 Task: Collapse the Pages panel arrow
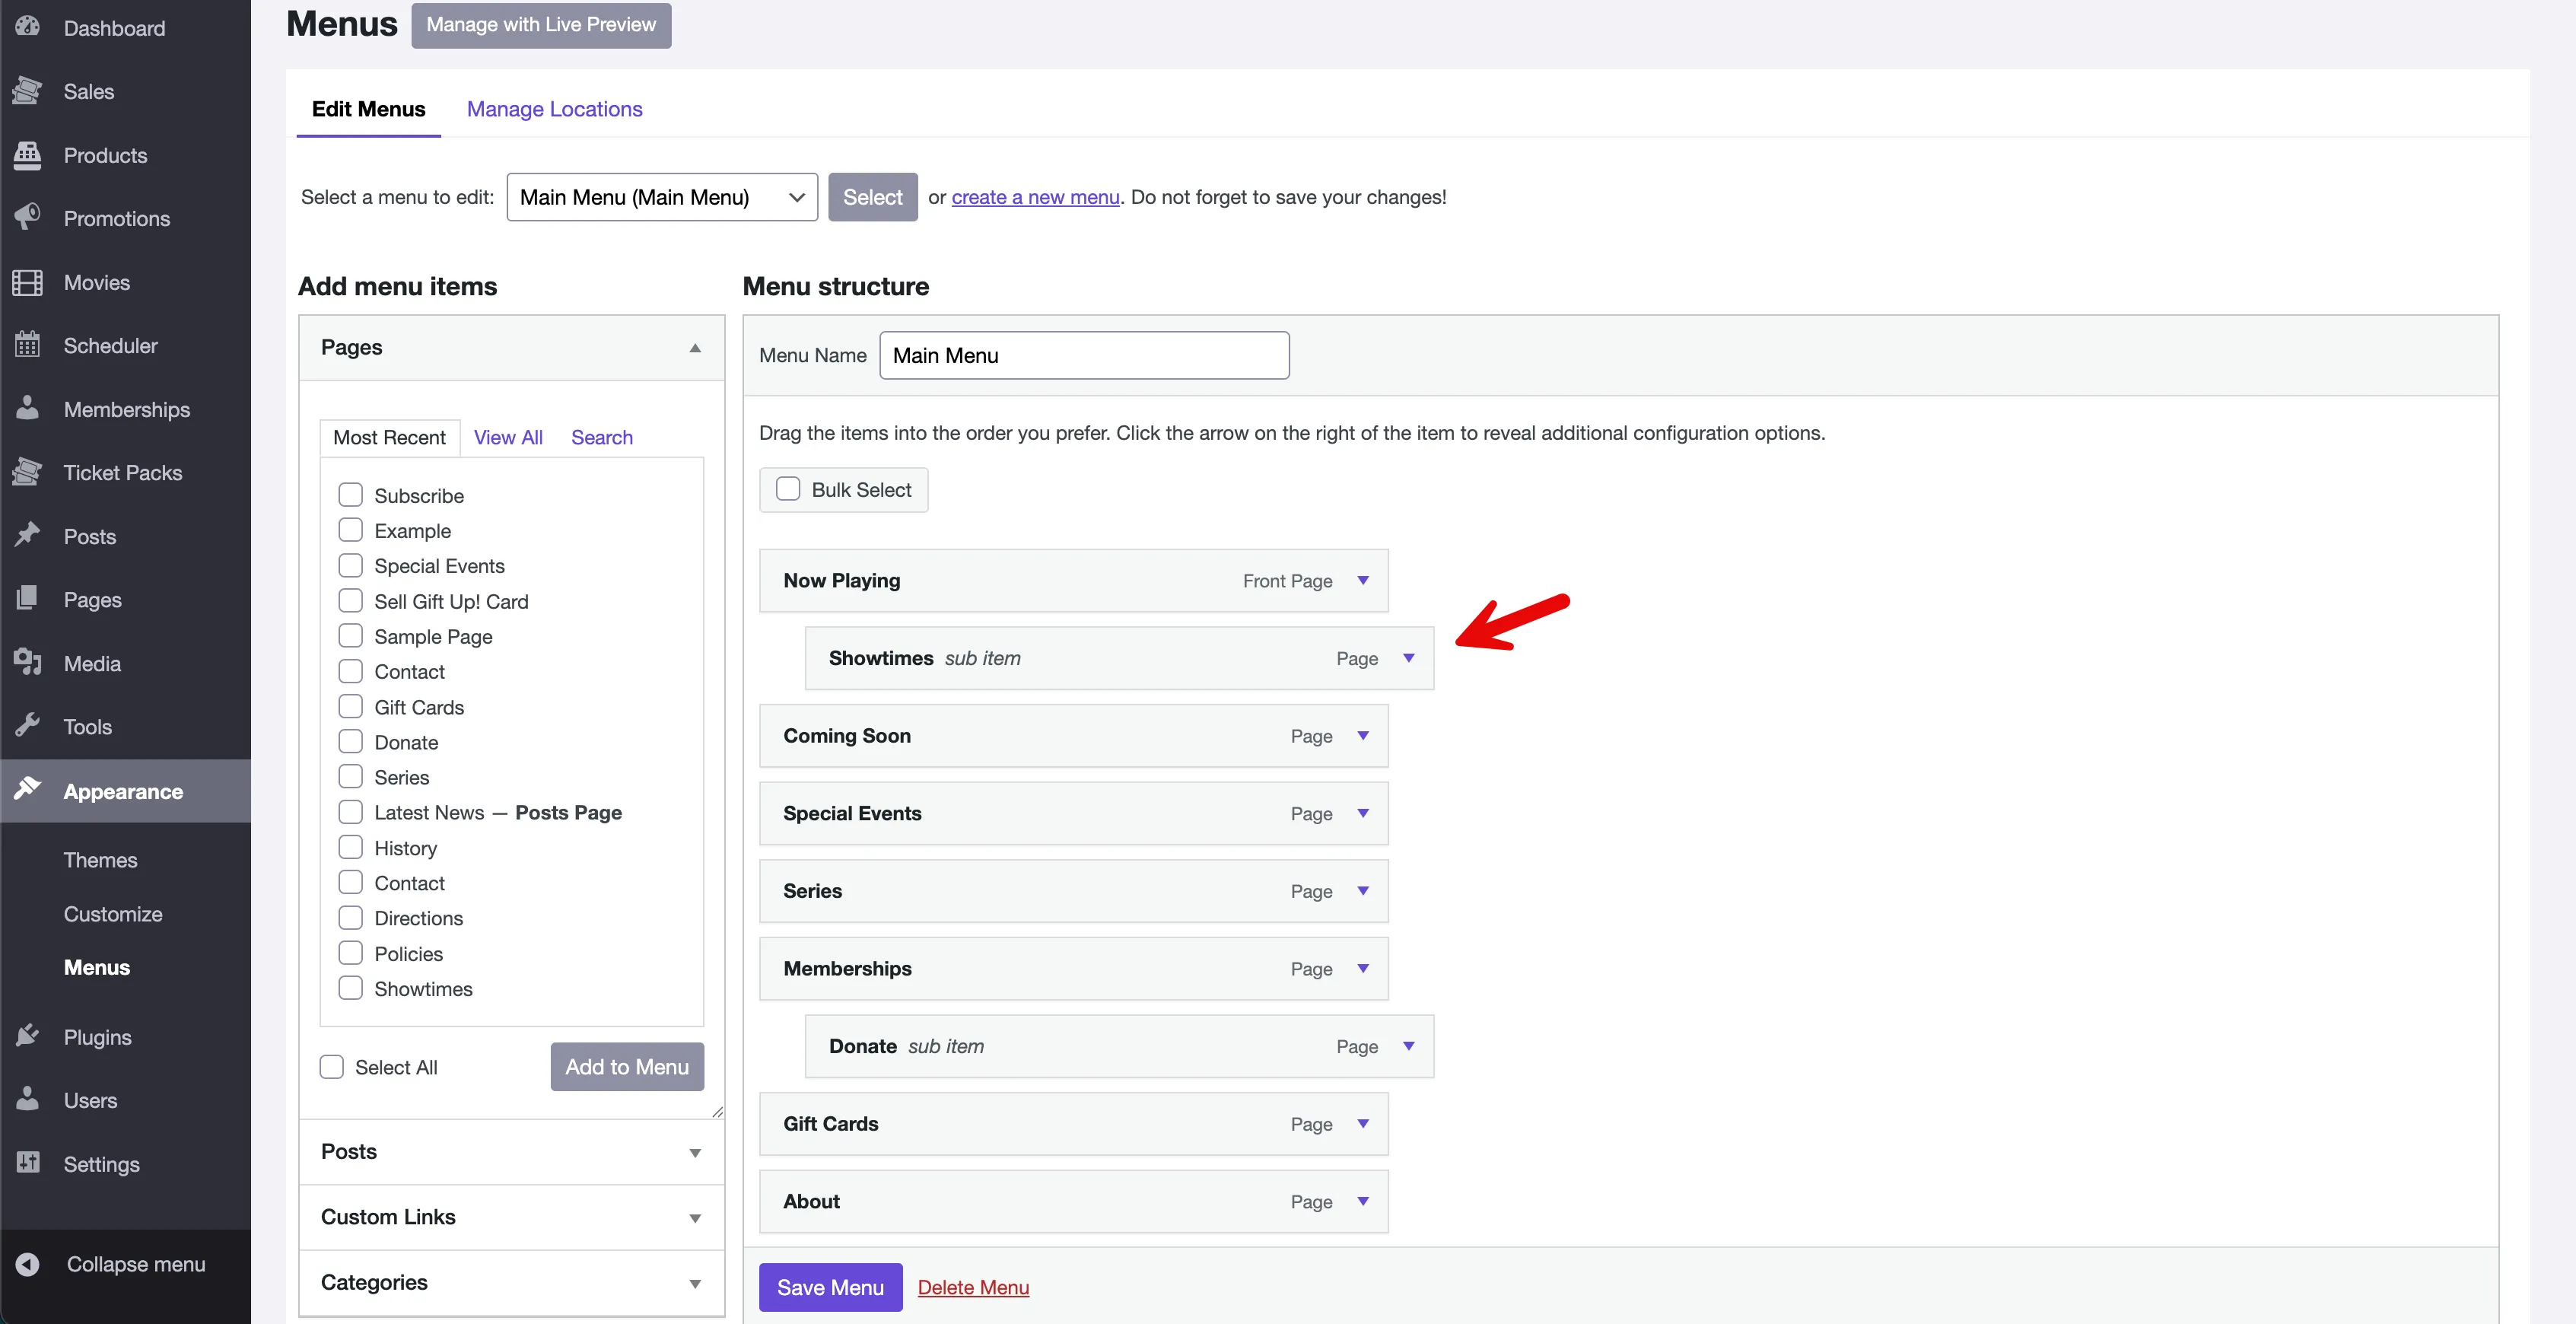tap(695, 348)
